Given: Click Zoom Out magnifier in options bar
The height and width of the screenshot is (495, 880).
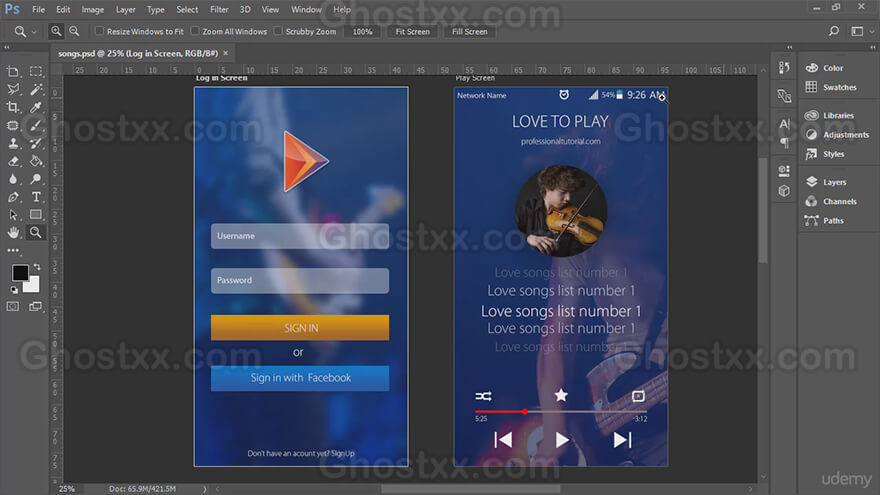Looking at the screenshot, I should (x=74, y=31).
